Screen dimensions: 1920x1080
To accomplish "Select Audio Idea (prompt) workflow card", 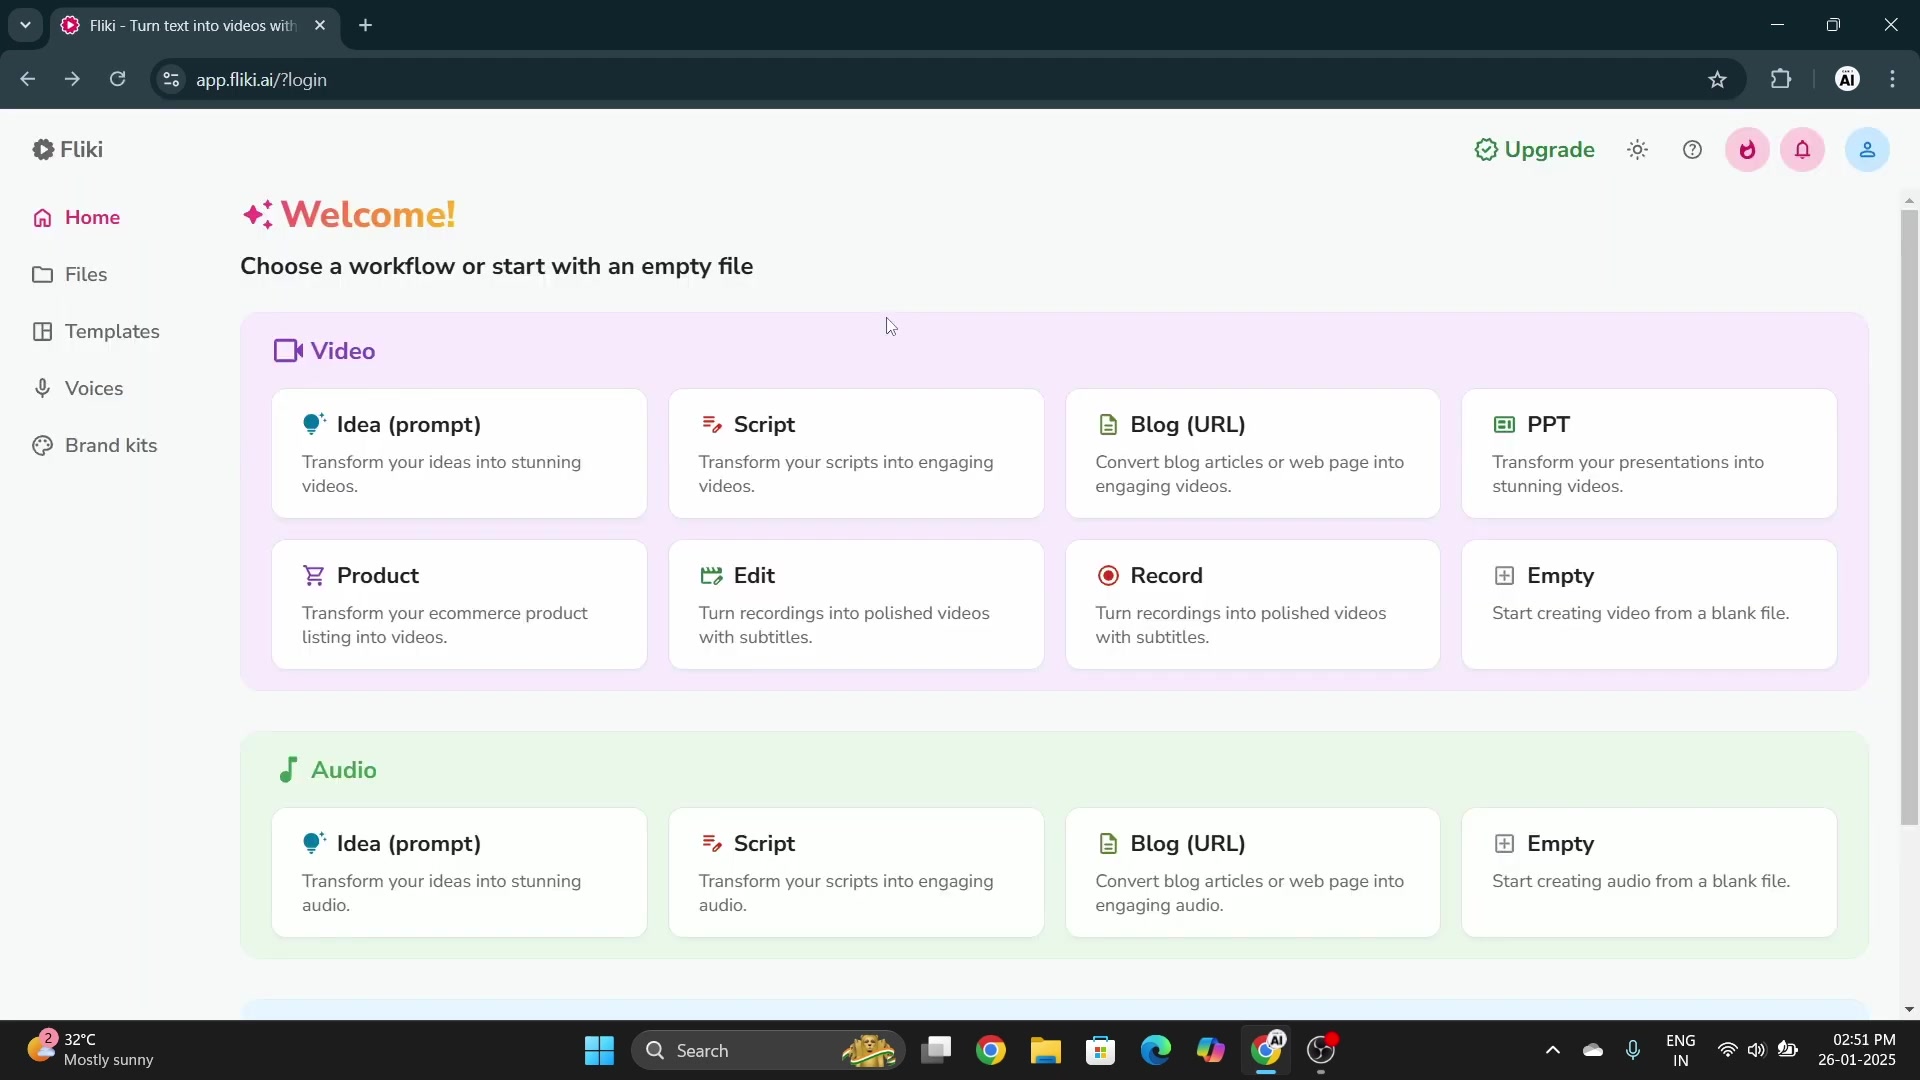I will tap(459, 873).
